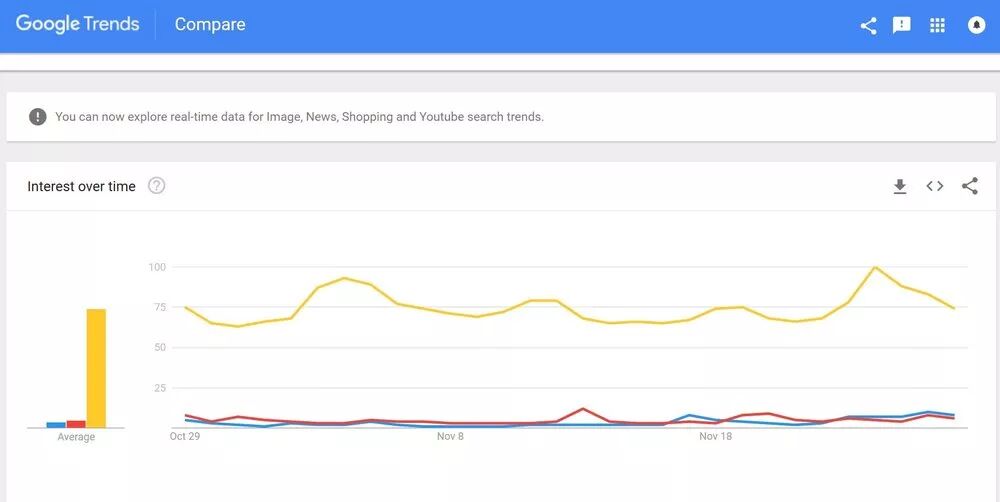Open the send feedback icon
Screen dimensions: 1000x502
pyautogui.click(x=902, y=26)
